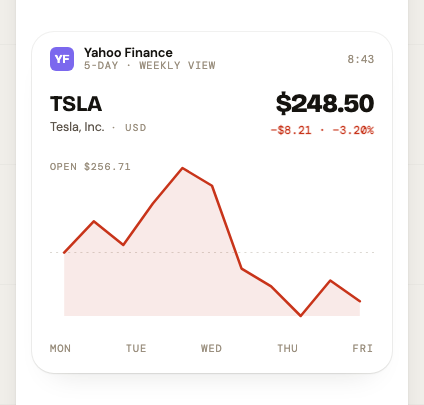Click the dotted opening price reference line
This screenshot has width=424, height=405.
click(x=212, y=252)
